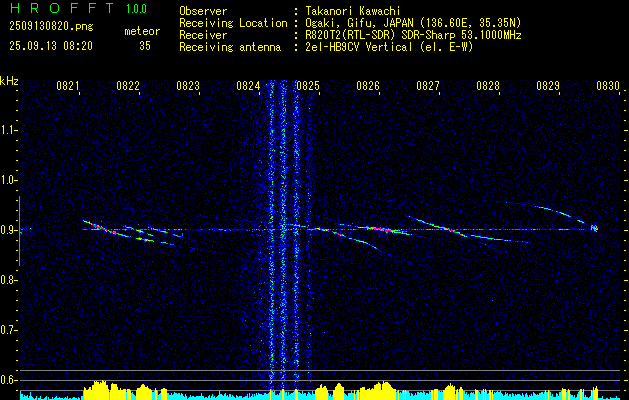Viewport: 629px width, 400px height.
Task: Click the 0.6 kHz frequency label
Action: point(7,380)
